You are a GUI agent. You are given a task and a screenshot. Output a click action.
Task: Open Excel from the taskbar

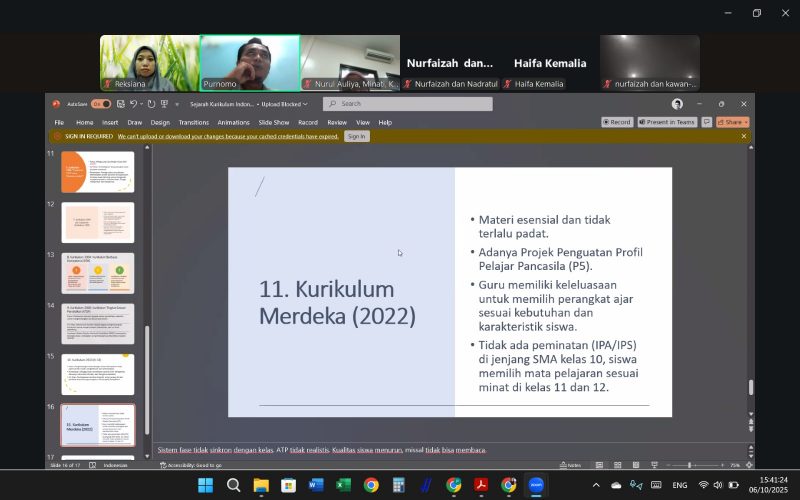343,485
